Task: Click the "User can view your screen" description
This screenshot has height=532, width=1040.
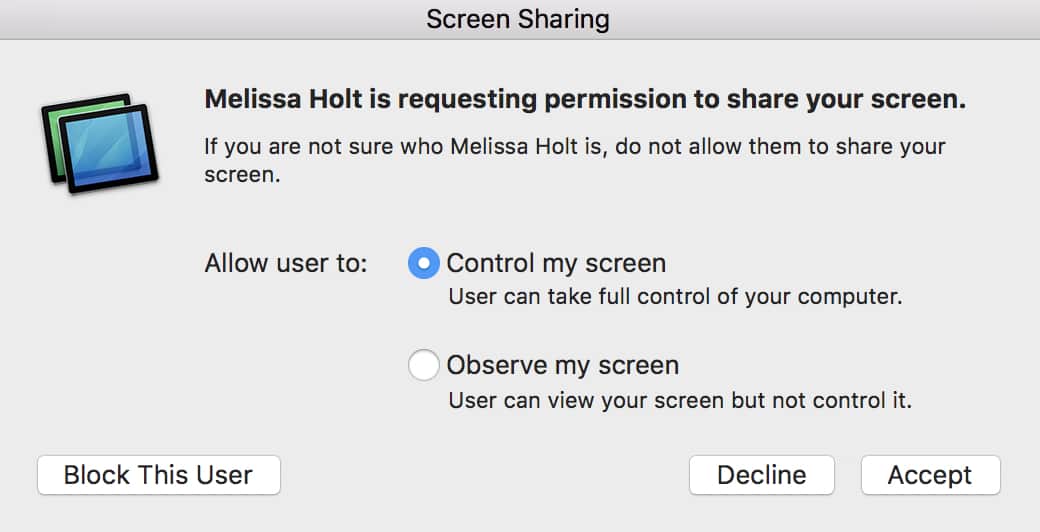Action: 680,401
